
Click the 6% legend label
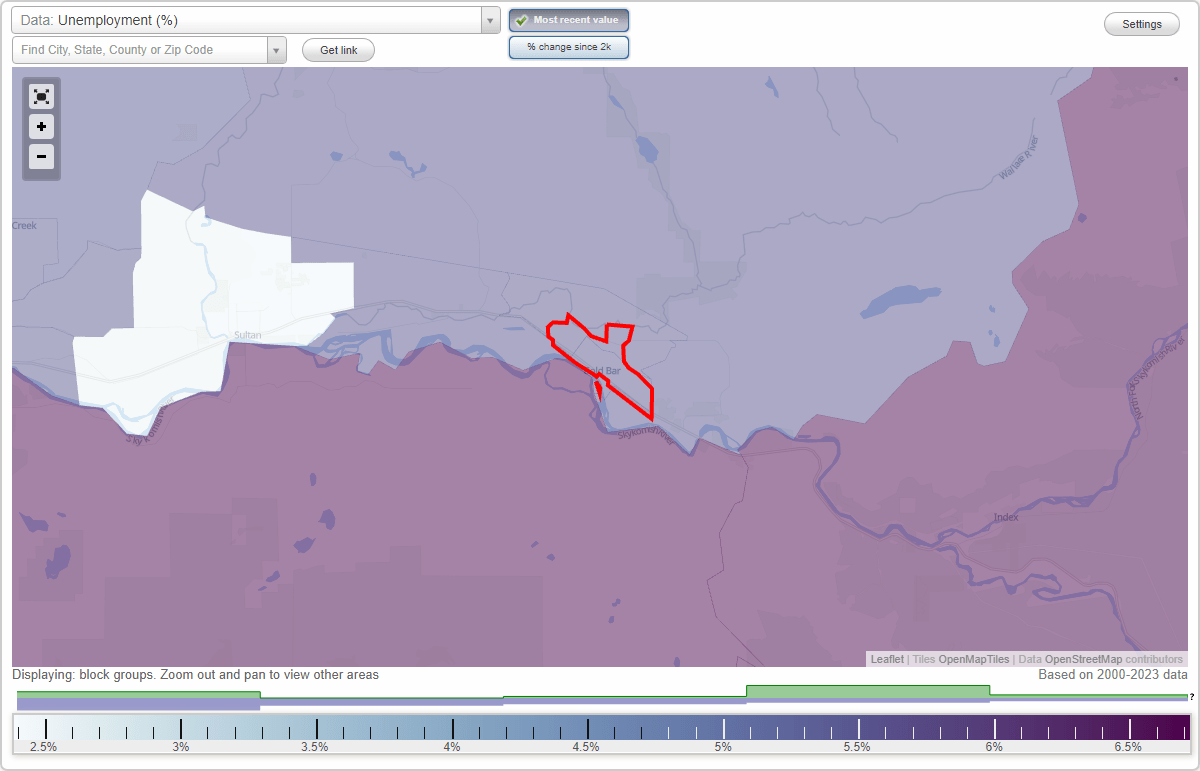994,746
